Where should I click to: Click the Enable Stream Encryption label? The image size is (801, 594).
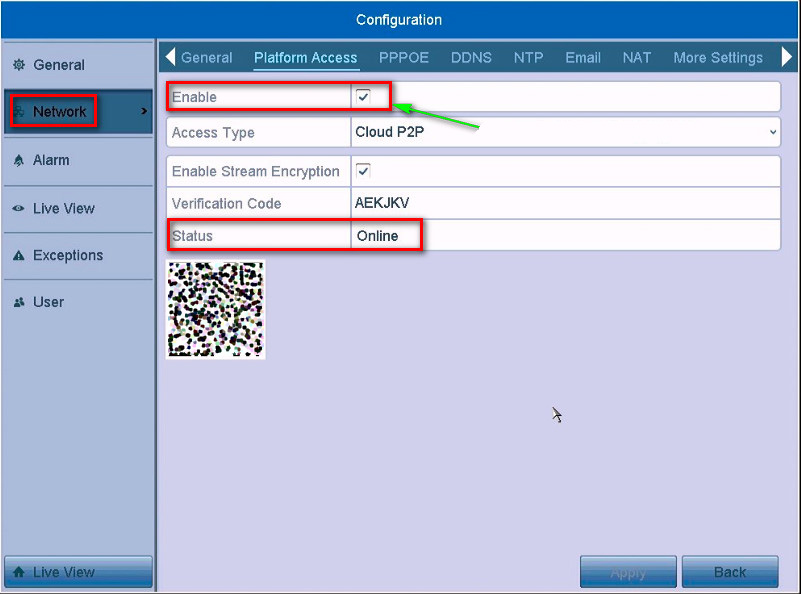pyautogui.click(x=255, y=171)
